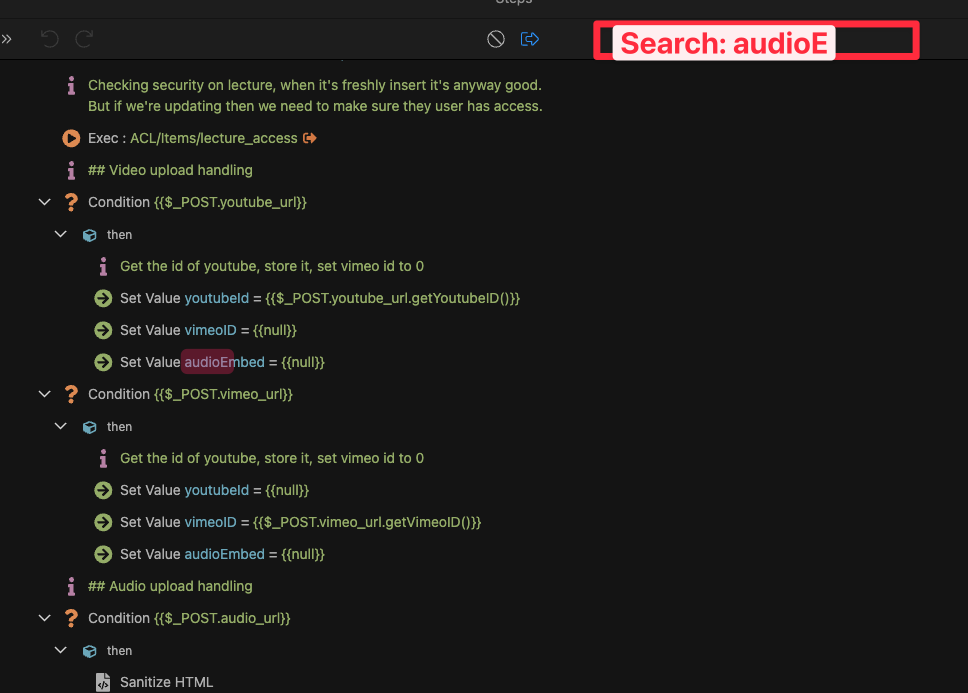Click the play icon on Exec ACL/Items/lecture_access
Screen dimensions: 968x693
tap(71, 138)
